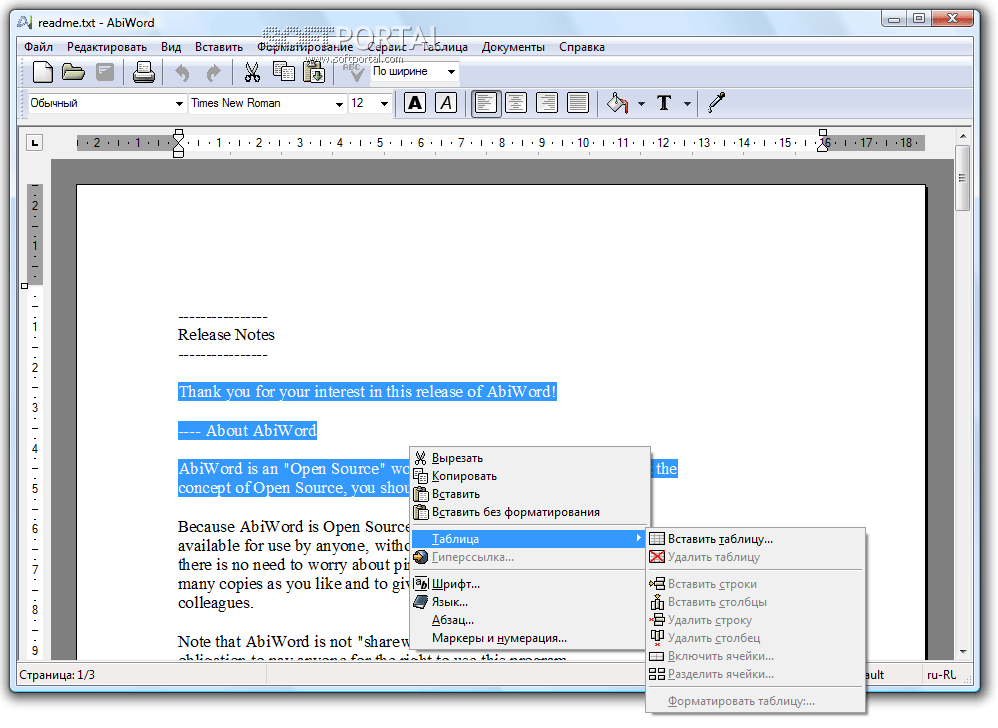The image size is (998, 728).
Task: Open the Файл menu
Action: [x=38, y=46]
